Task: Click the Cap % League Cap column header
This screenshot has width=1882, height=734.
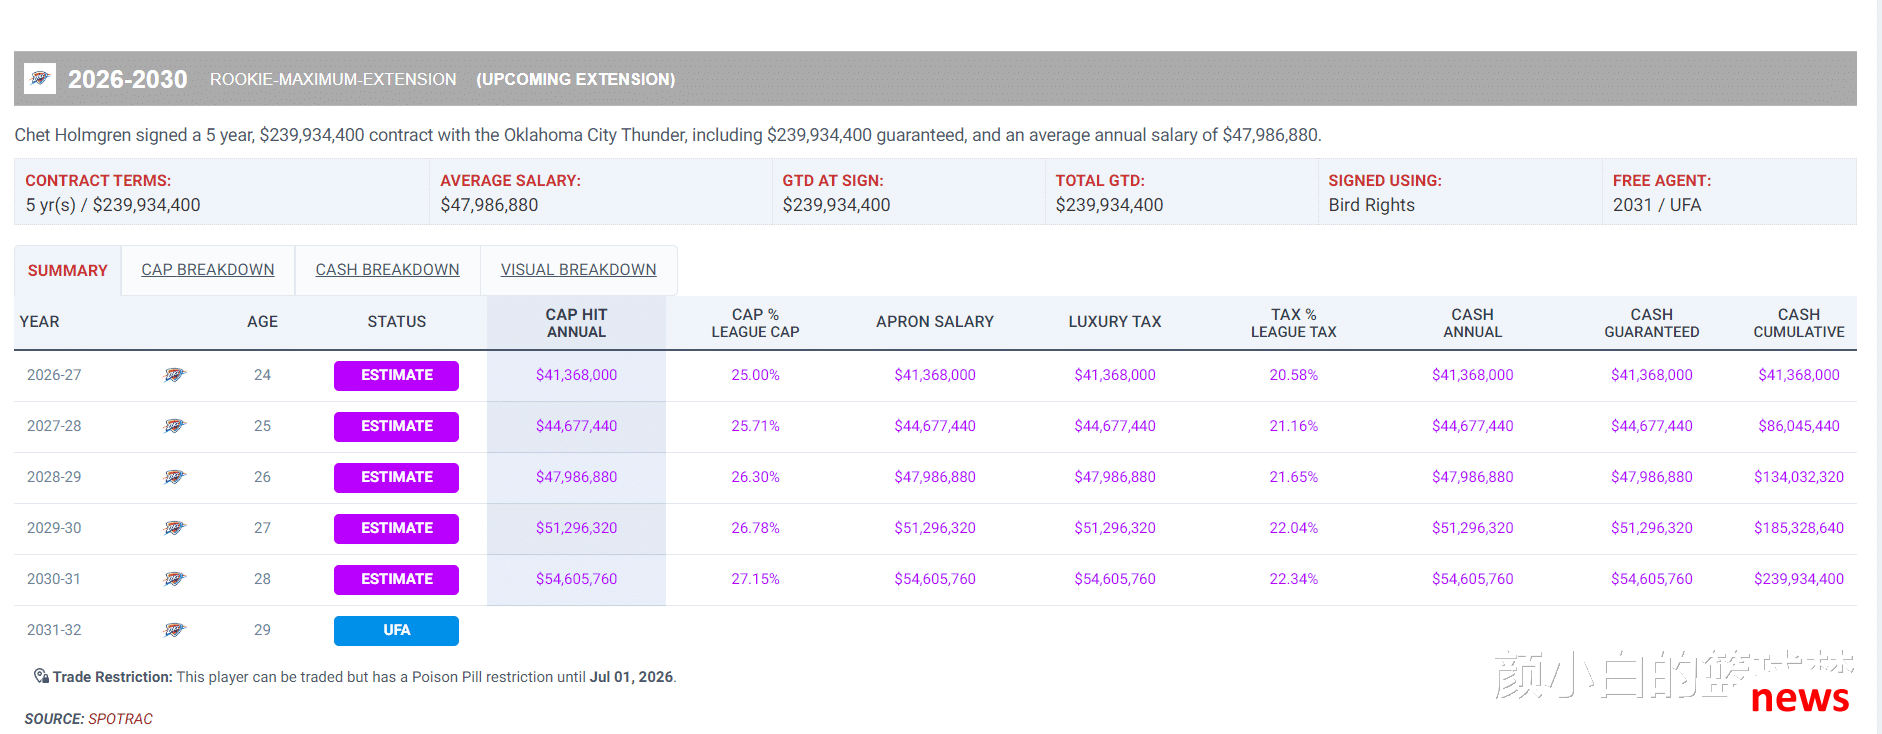Action: (755, 323)
